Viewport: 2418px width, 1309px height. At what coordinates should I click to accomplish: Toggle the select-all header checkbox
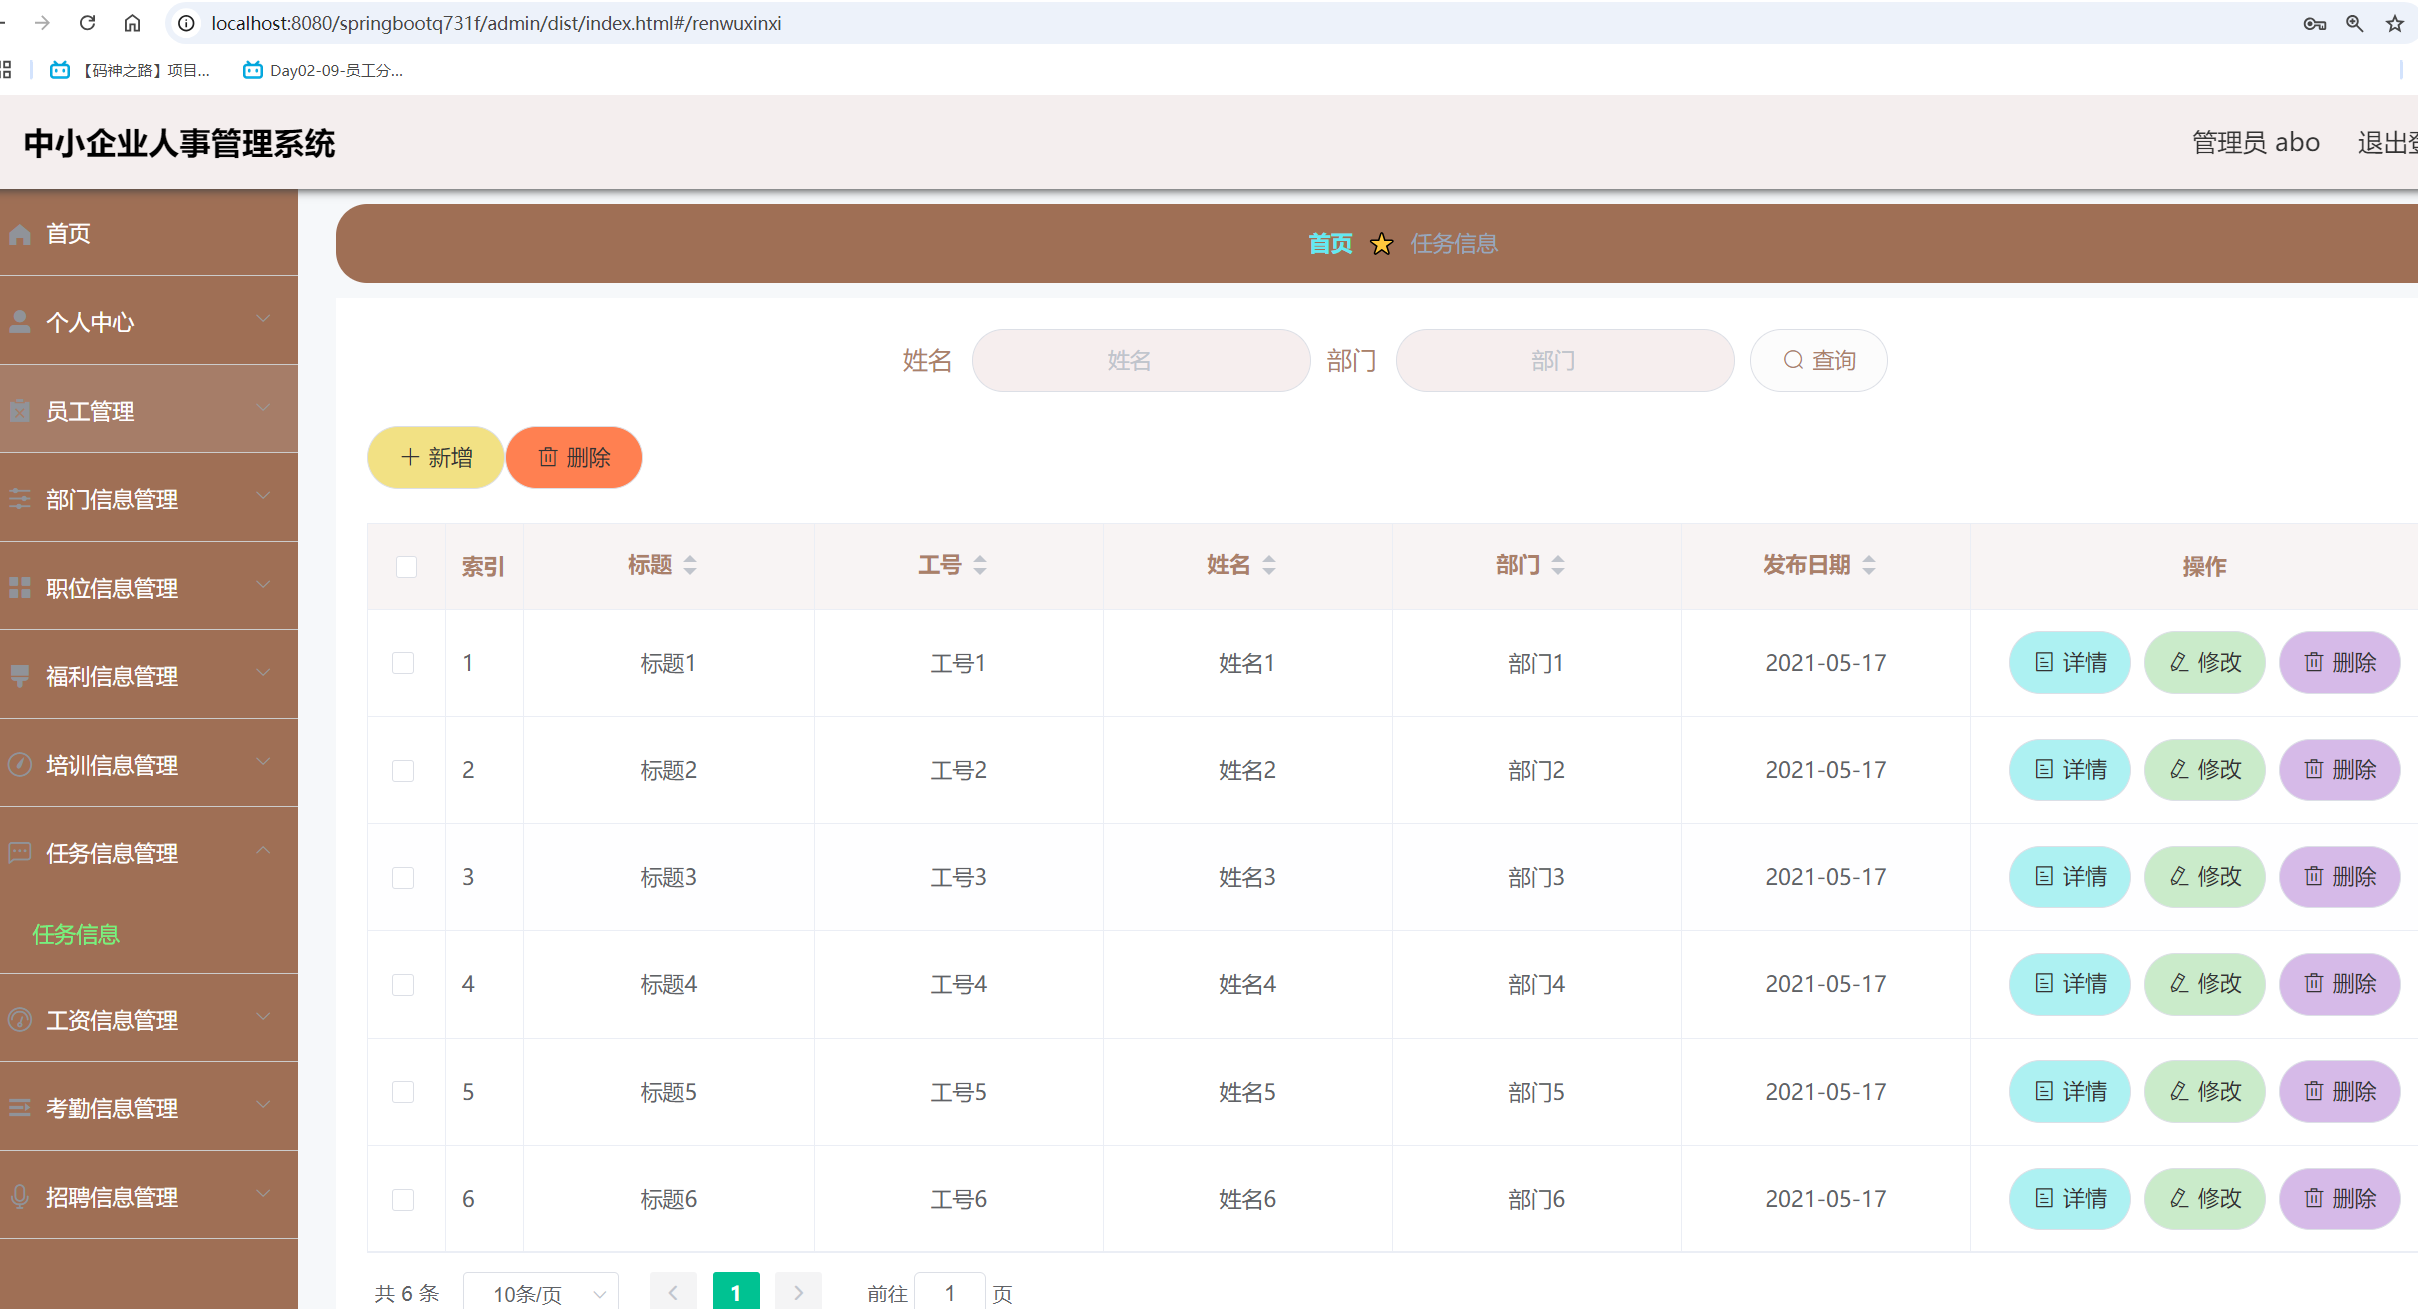(x=406, y=567)
